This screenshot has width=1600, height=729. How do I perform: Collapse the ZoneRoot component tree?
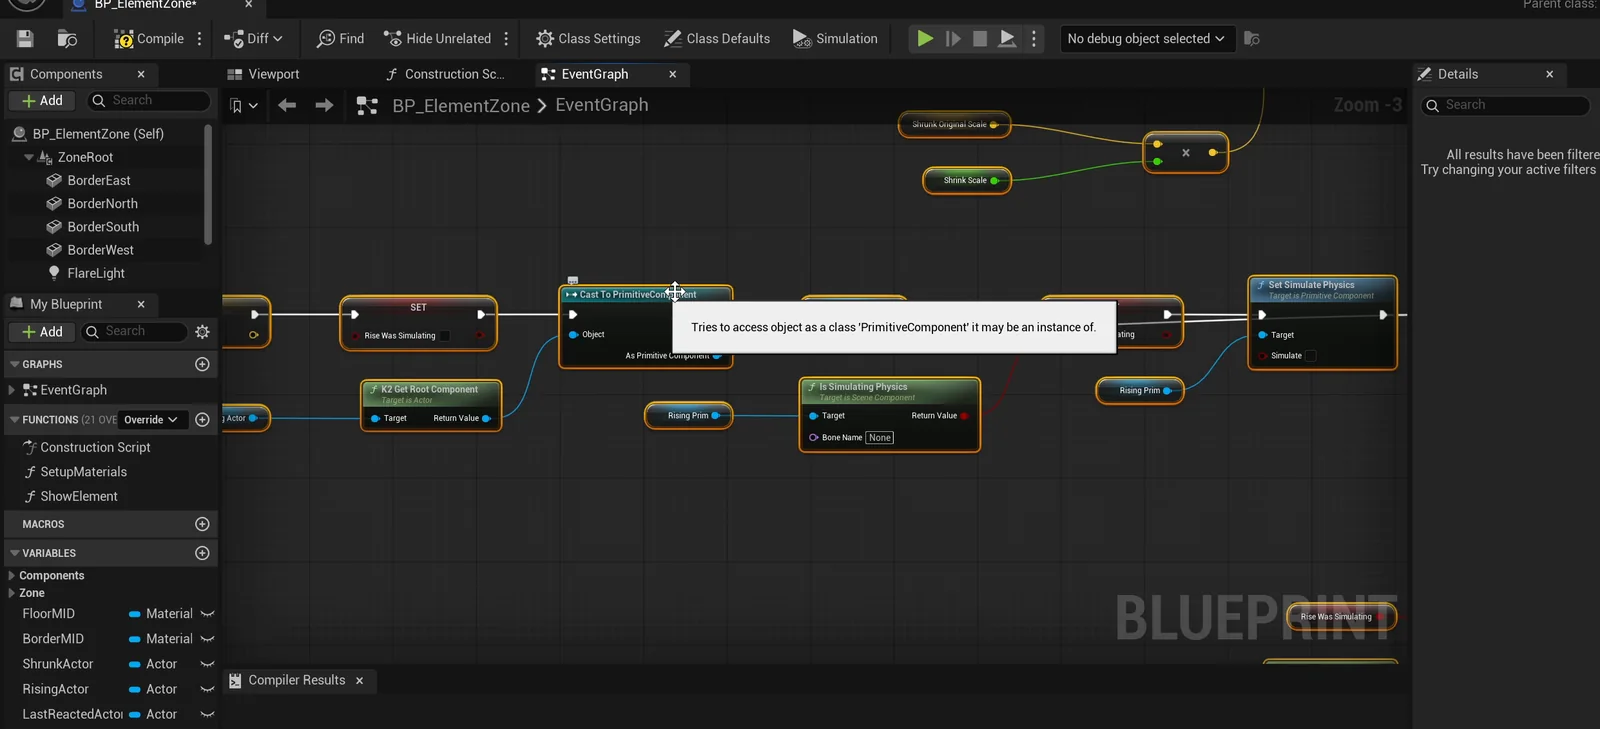point(29,157)
